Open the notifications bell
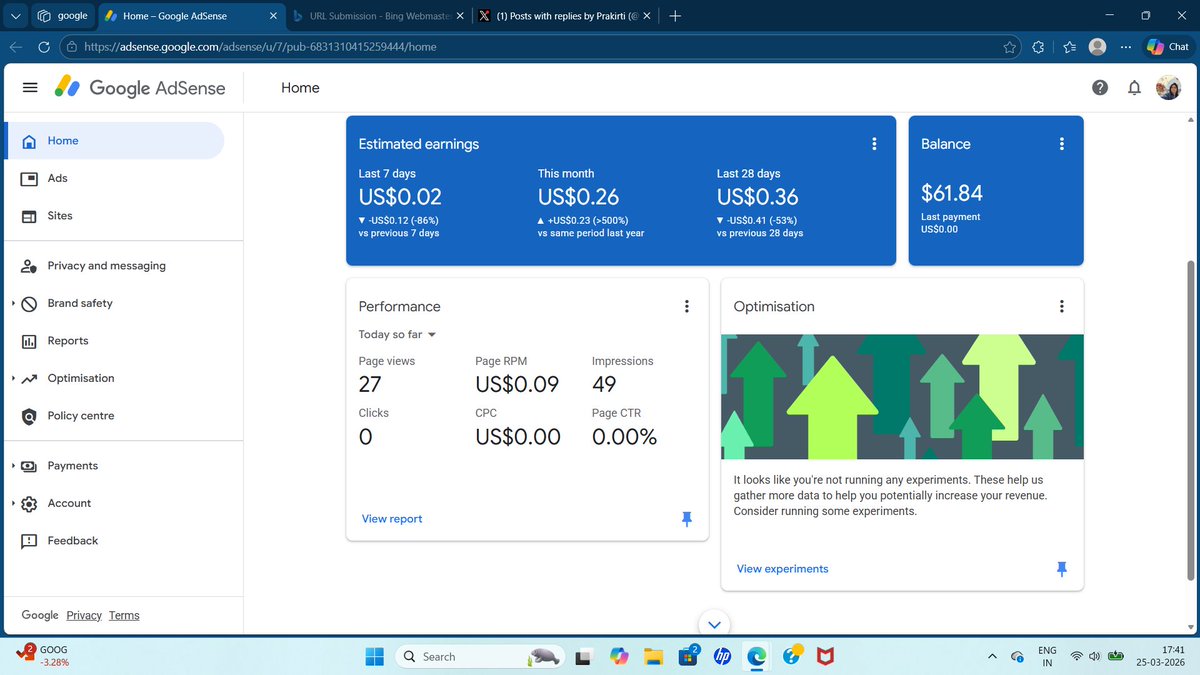The image size is (1200, 675). tap(1134, 88)
